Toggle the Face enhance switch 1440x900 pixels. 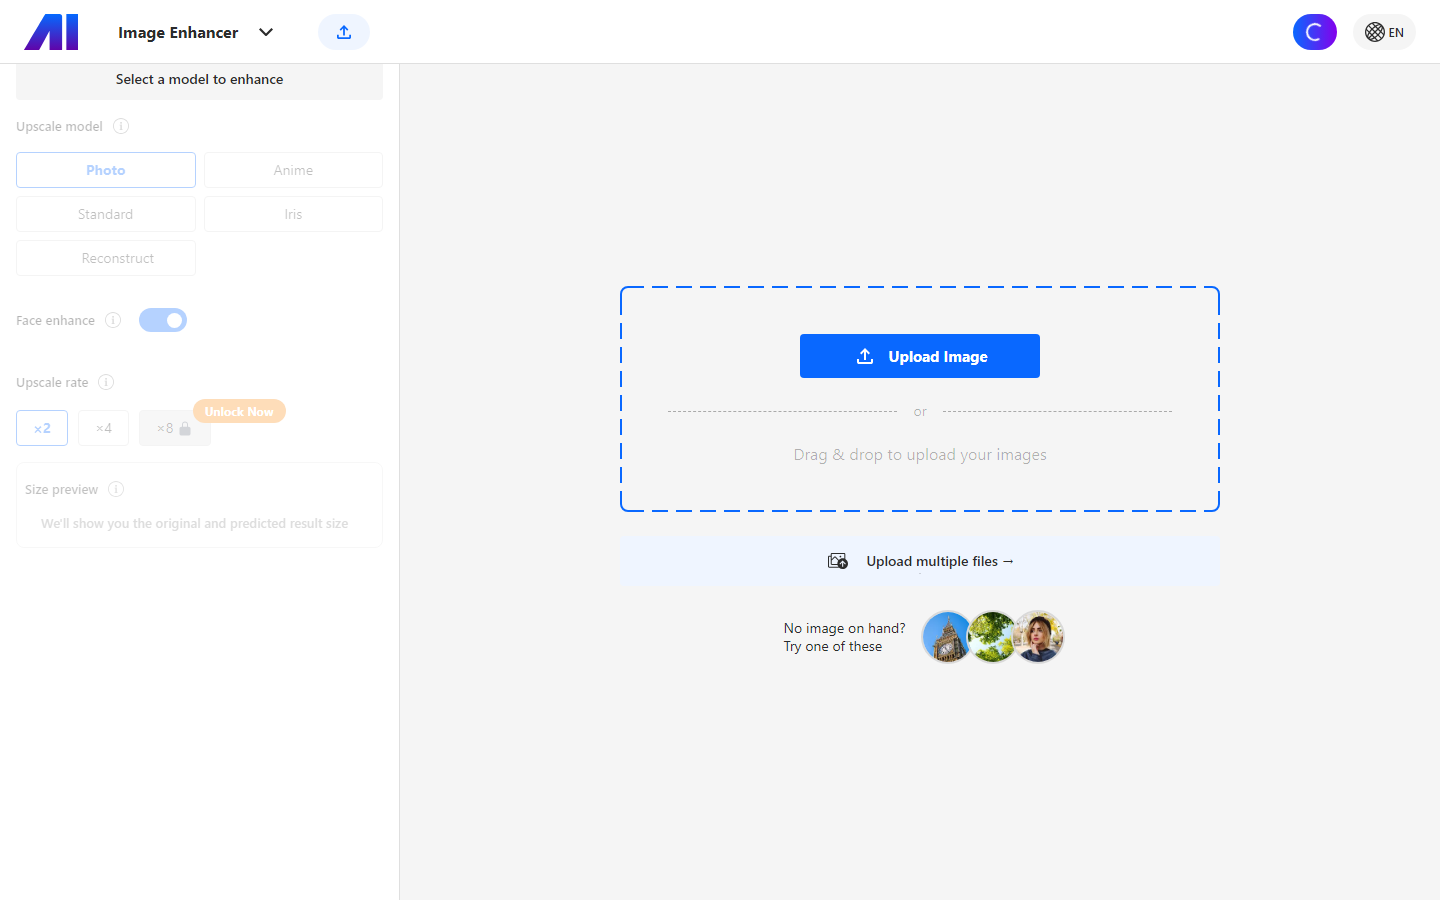pyautogui.click(x=163, y=320)
